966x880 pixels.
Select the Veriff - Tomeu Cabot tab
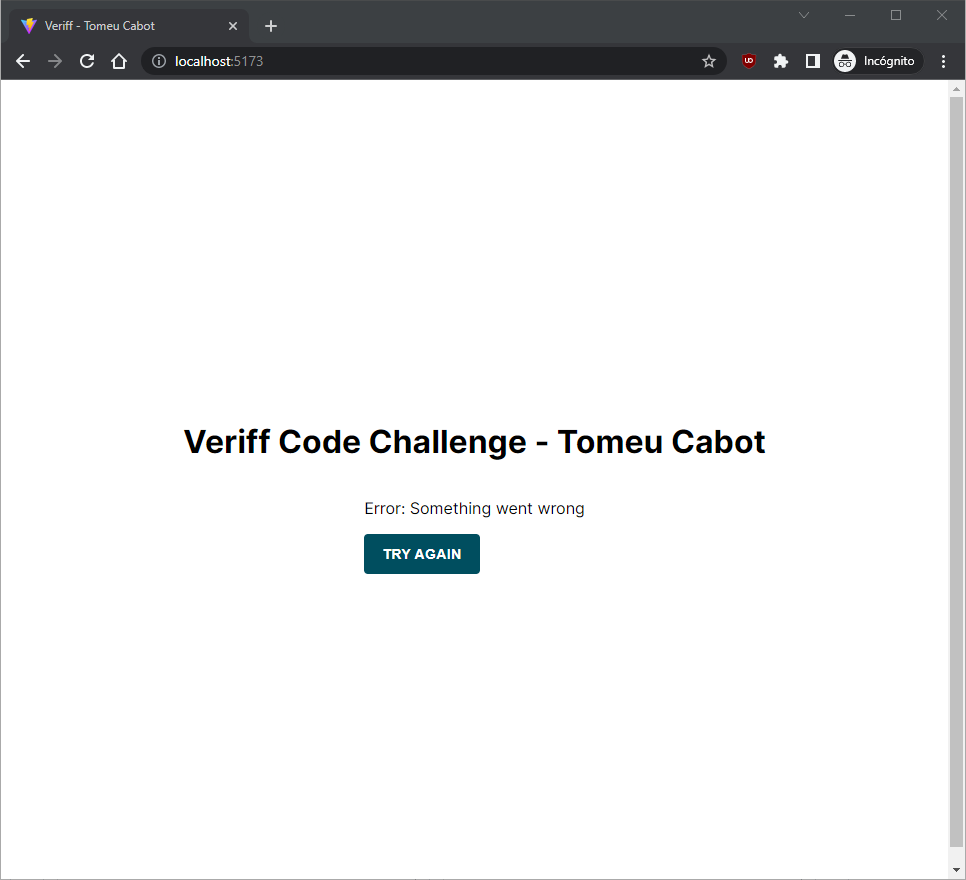[x=128, y=26]
